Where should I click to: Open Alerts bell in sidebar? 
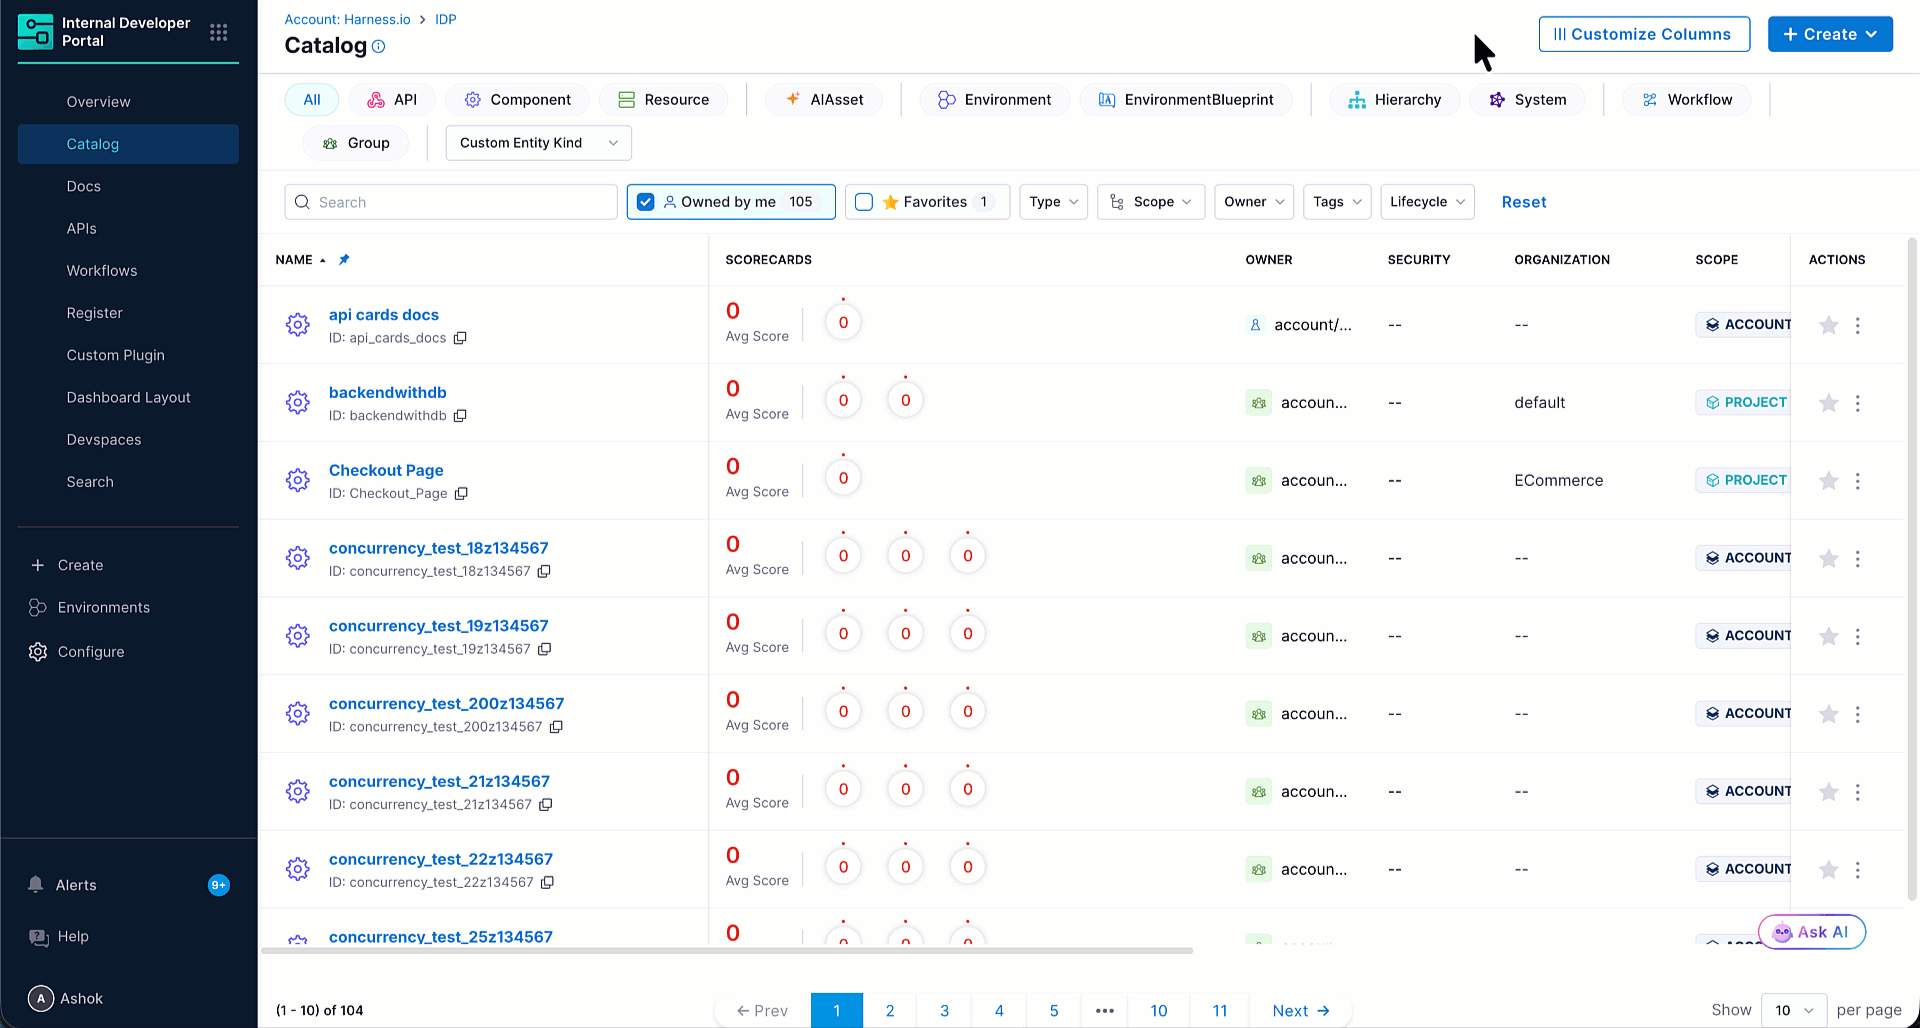[36, 885]
